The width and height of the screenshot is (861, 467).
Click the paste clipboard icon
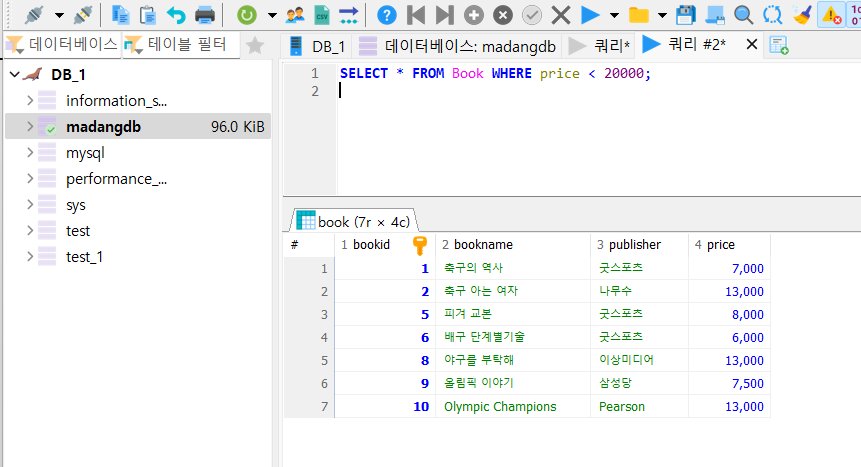(148, 15)
